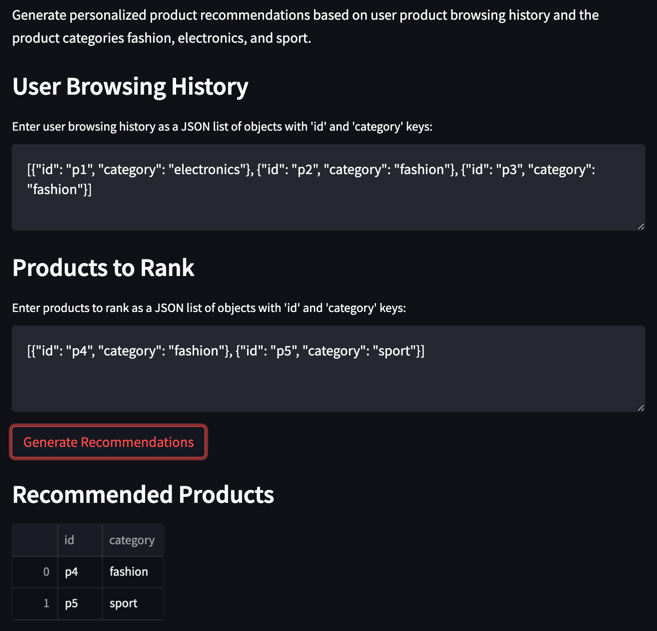Click the User Browsing History heading
This screenshot has height=631, width=657.
[130, 87]
